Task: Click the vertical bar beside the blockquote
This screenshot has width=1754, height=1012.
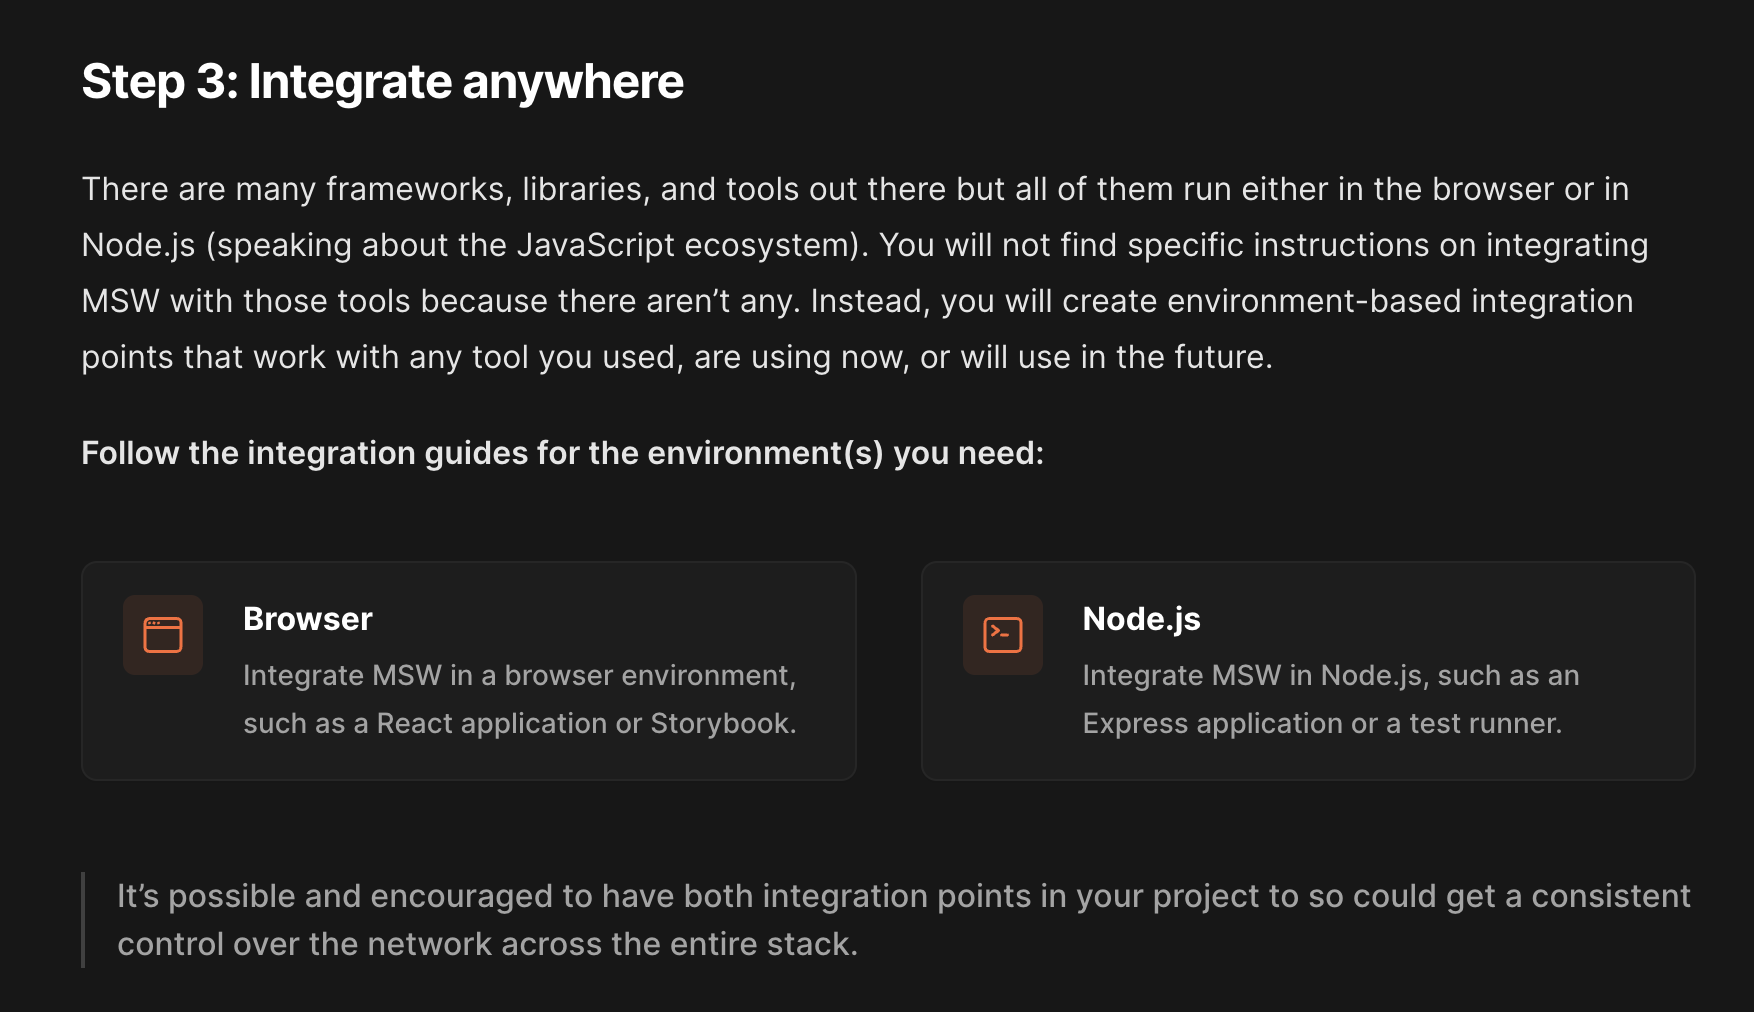Action: (83, 920)
